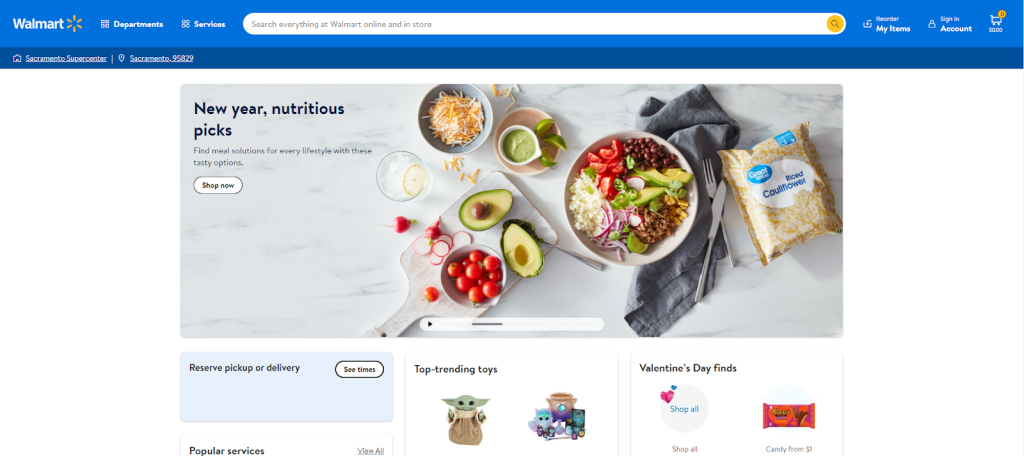Select the Reese's candy thumbnail
Screen dimensions: 1024x456
click(x=789, y=415)
